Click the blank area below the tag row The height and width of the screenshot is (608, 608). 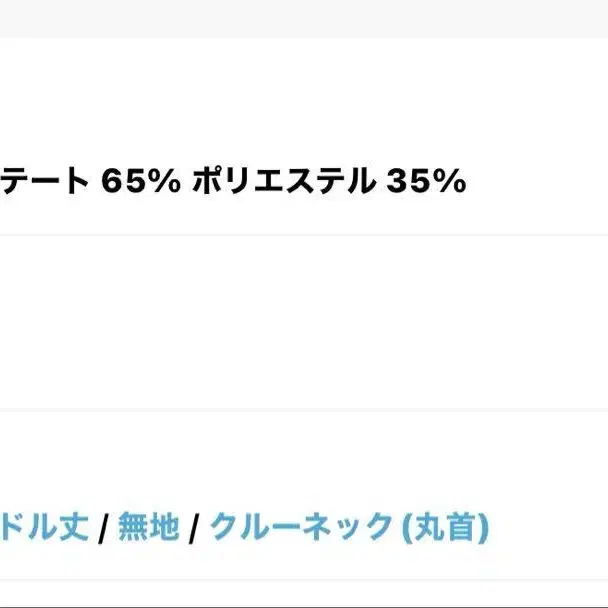304,596
